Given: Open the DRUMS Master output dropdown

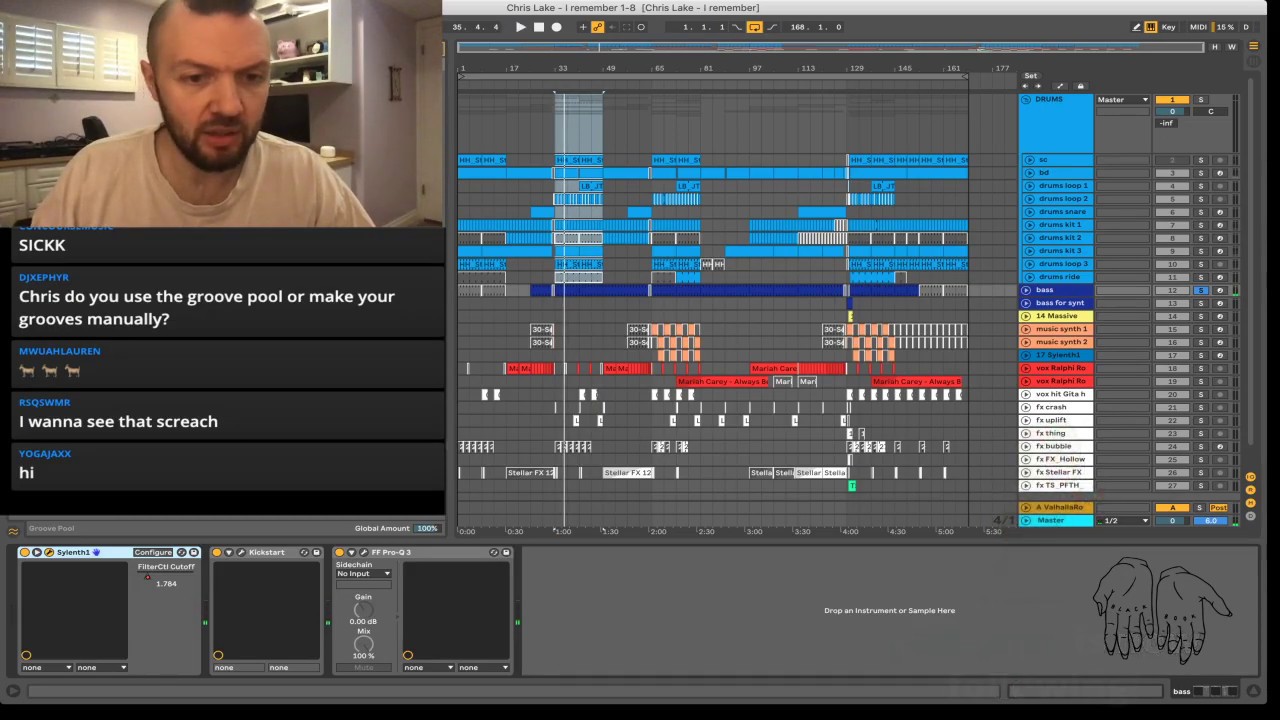Looking at the screenshot, I should (1123, 100).
